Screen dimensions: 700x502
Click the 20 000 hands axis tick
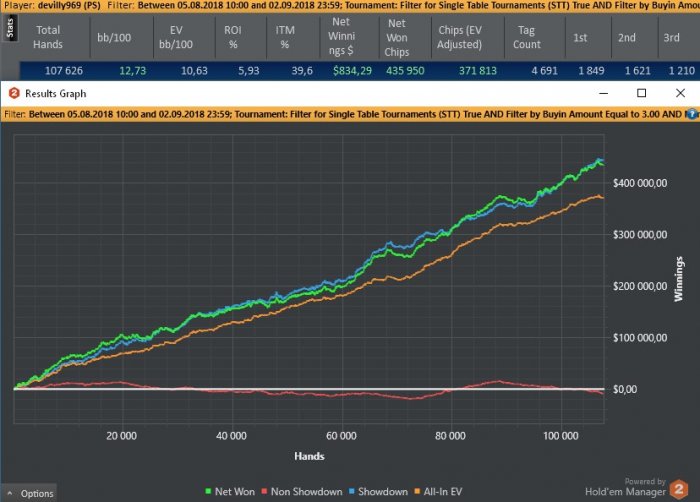point(121,436)
